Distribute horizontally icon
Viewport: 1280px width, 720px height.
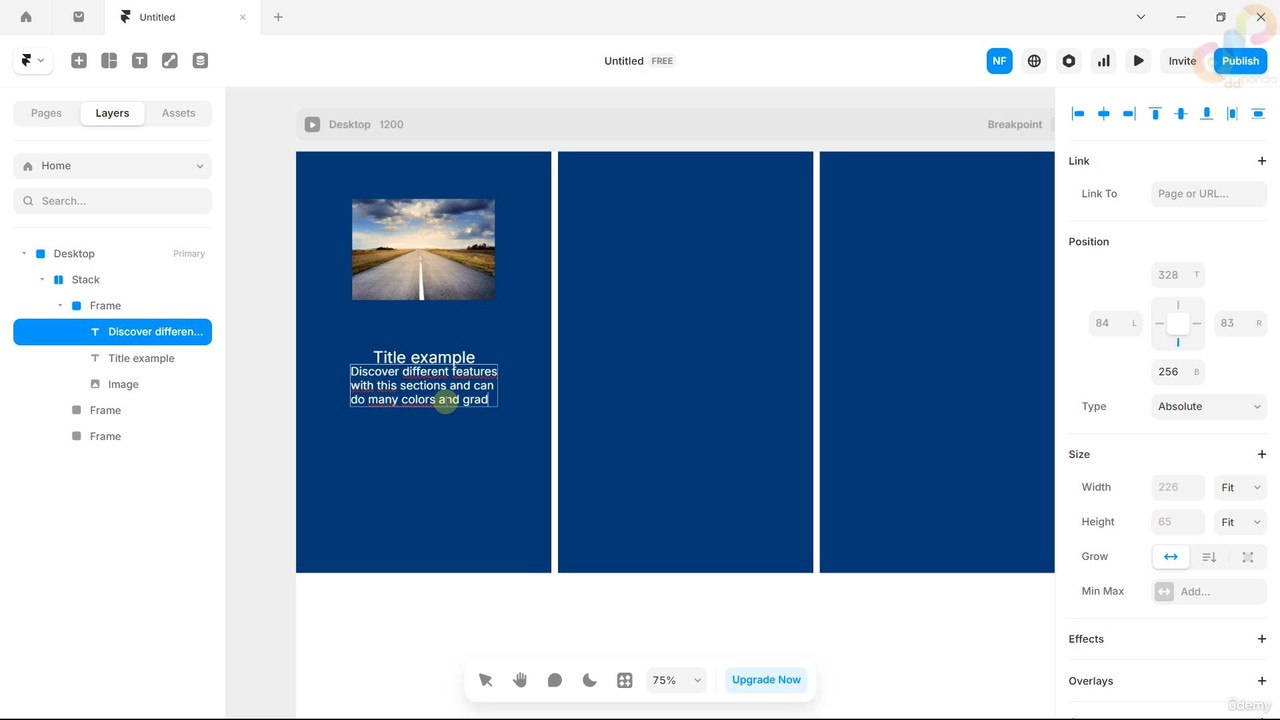pos(1232,114)
